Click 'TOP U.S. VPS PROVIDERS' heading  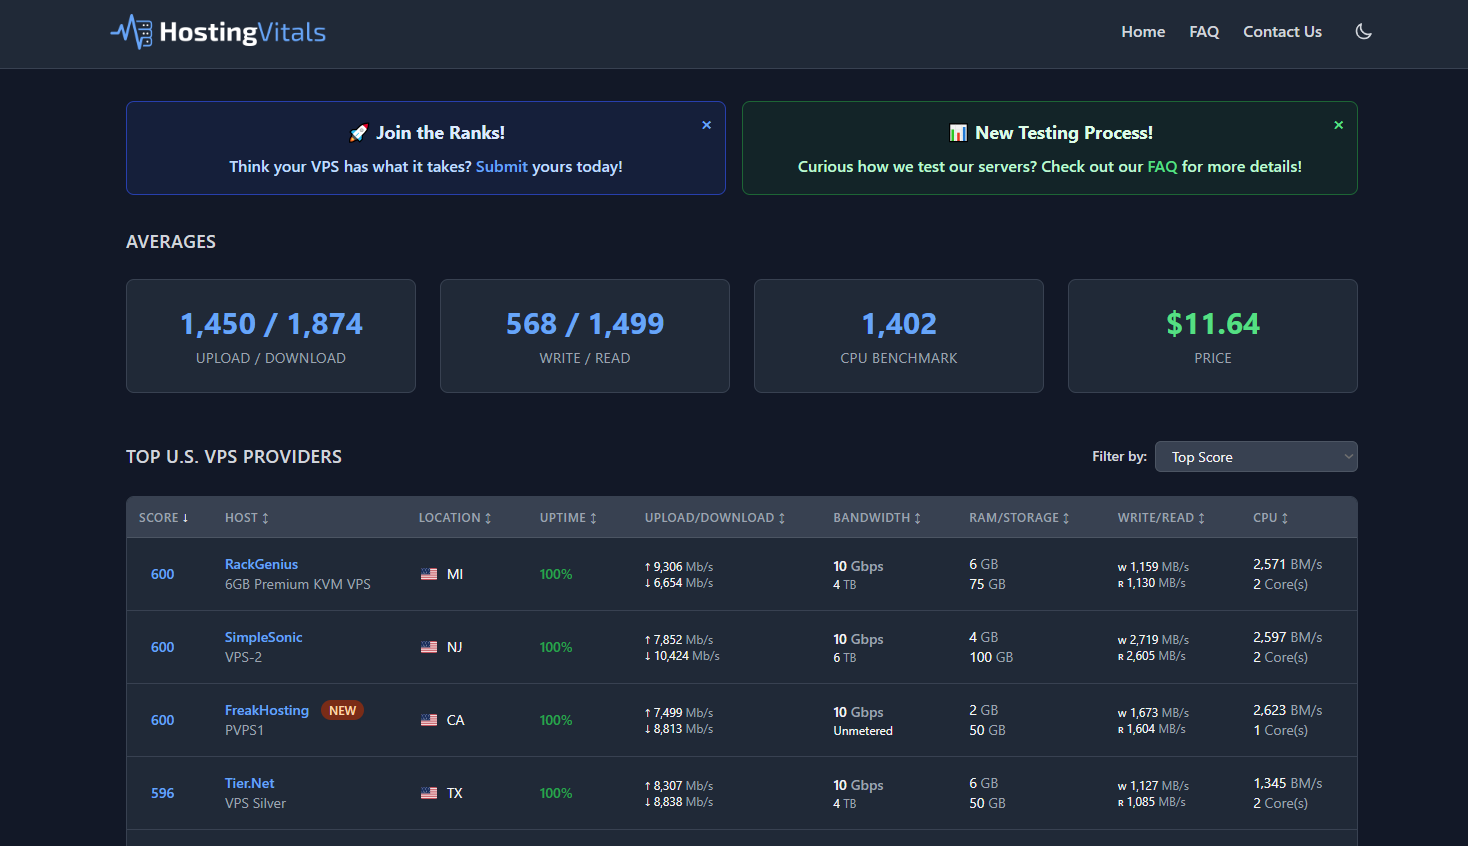(x=234, y=457)
